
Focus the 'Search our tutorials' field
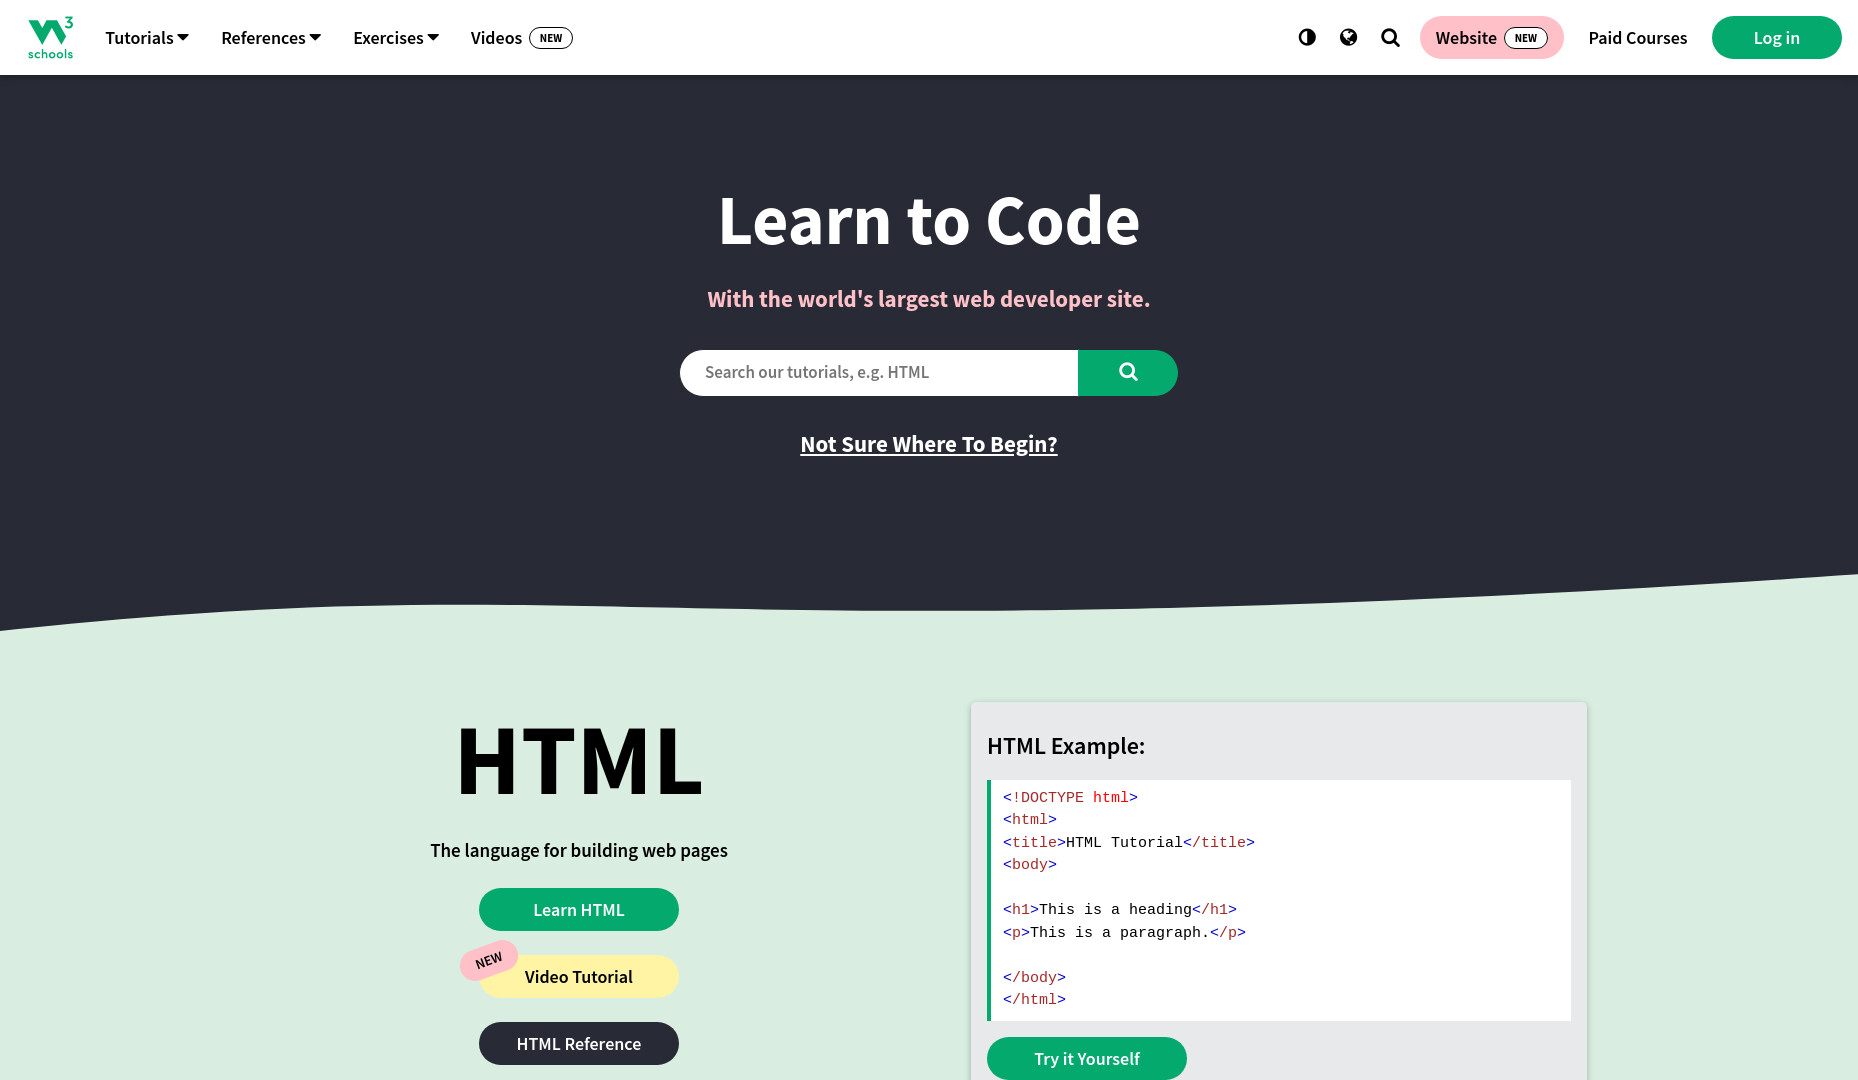click(x=879, y=372)
